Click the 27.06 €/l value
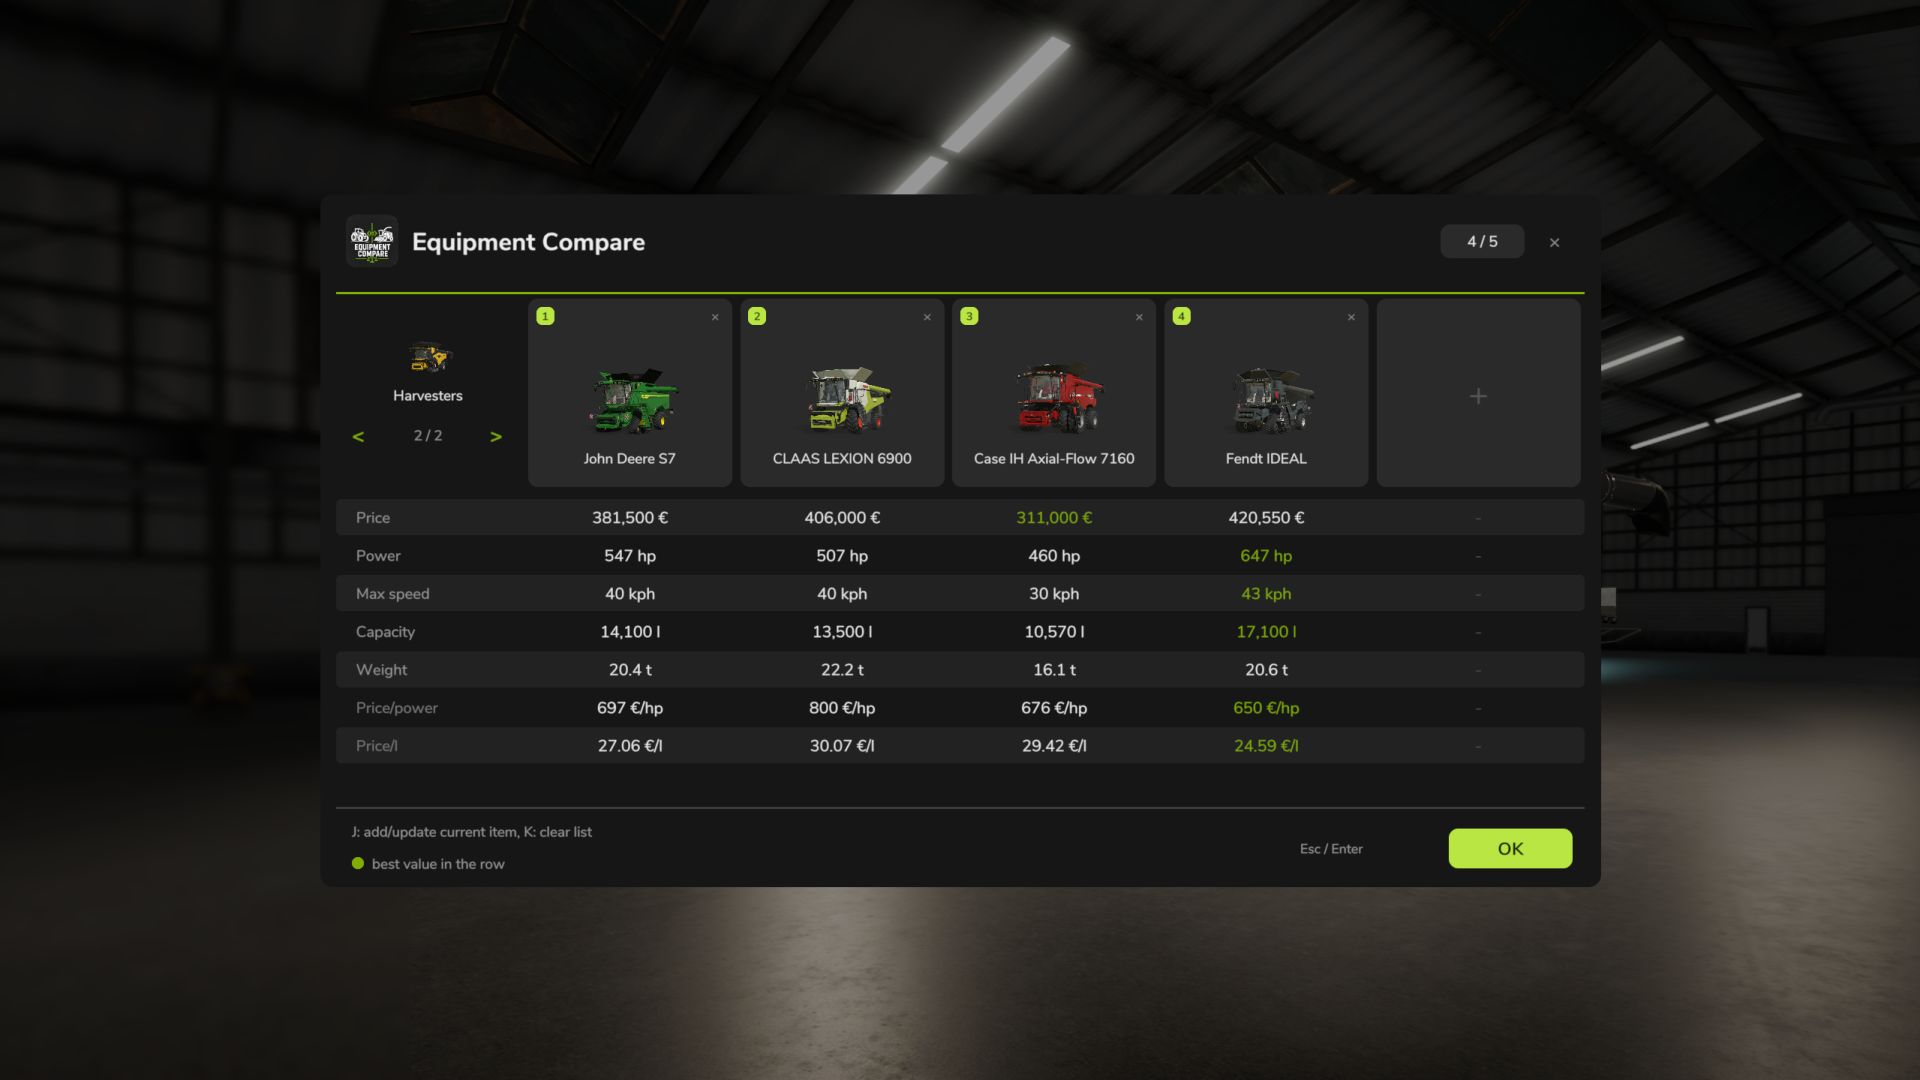The width and height of the screenshot is (1920, 1080). click(x=630, y=745)
